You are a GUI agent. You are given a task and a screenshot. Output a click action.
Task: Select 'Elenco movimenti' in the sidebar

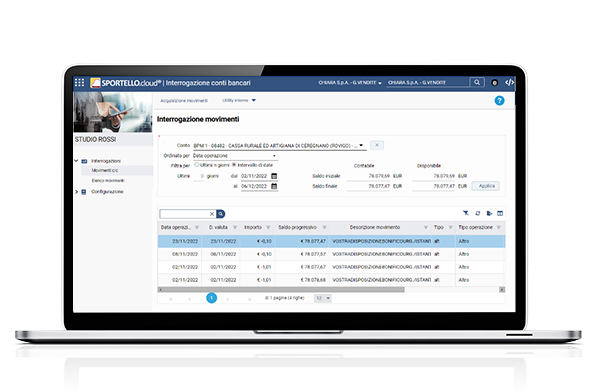(x=108, y=180)
